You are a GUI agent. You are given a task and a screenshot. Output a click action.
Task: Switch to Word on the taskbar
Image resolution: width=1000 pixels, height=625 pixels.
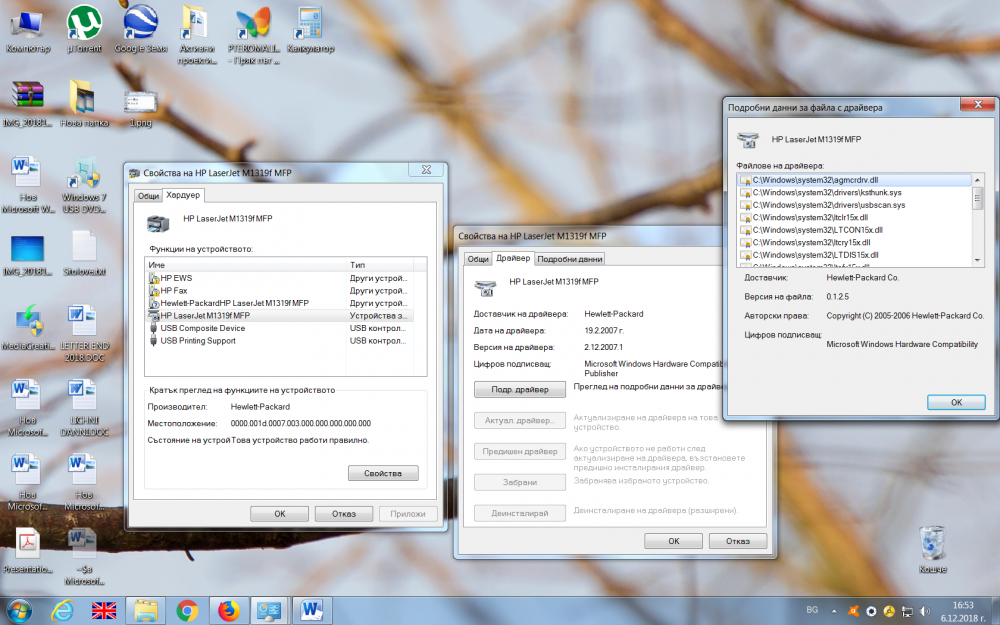(x=312, y=611)
